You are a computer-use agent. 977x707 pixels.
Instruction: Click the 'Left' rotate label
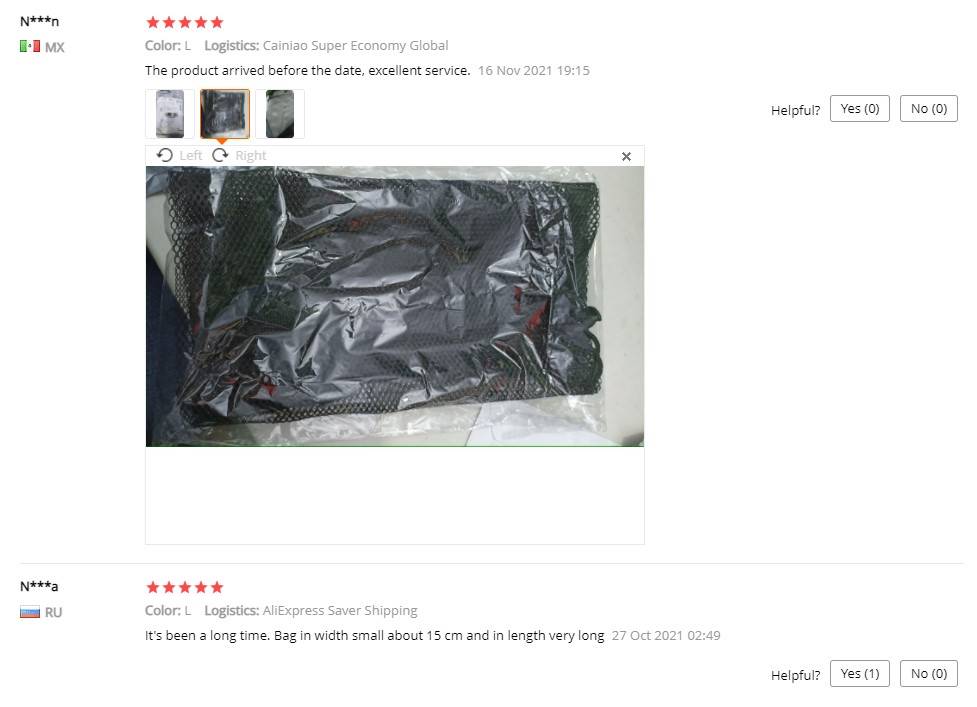[x=191, y=155]
